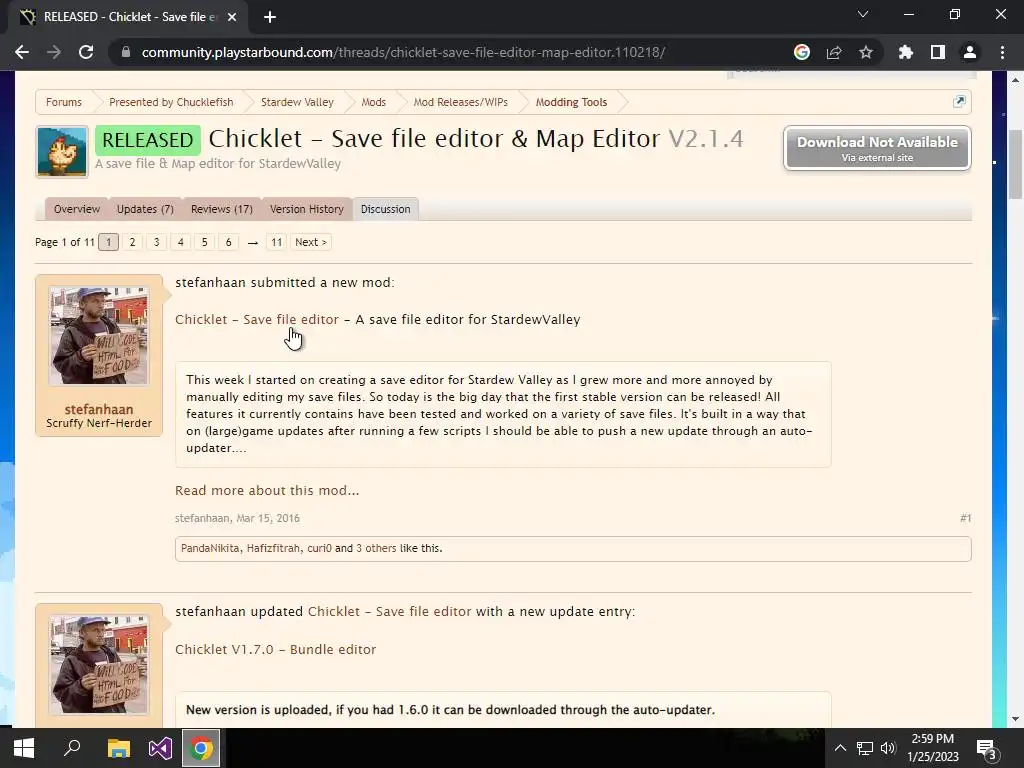Screen dimensions: 1024x768
Task: Open PandaNikita profile link
Action: click(210, 549)
